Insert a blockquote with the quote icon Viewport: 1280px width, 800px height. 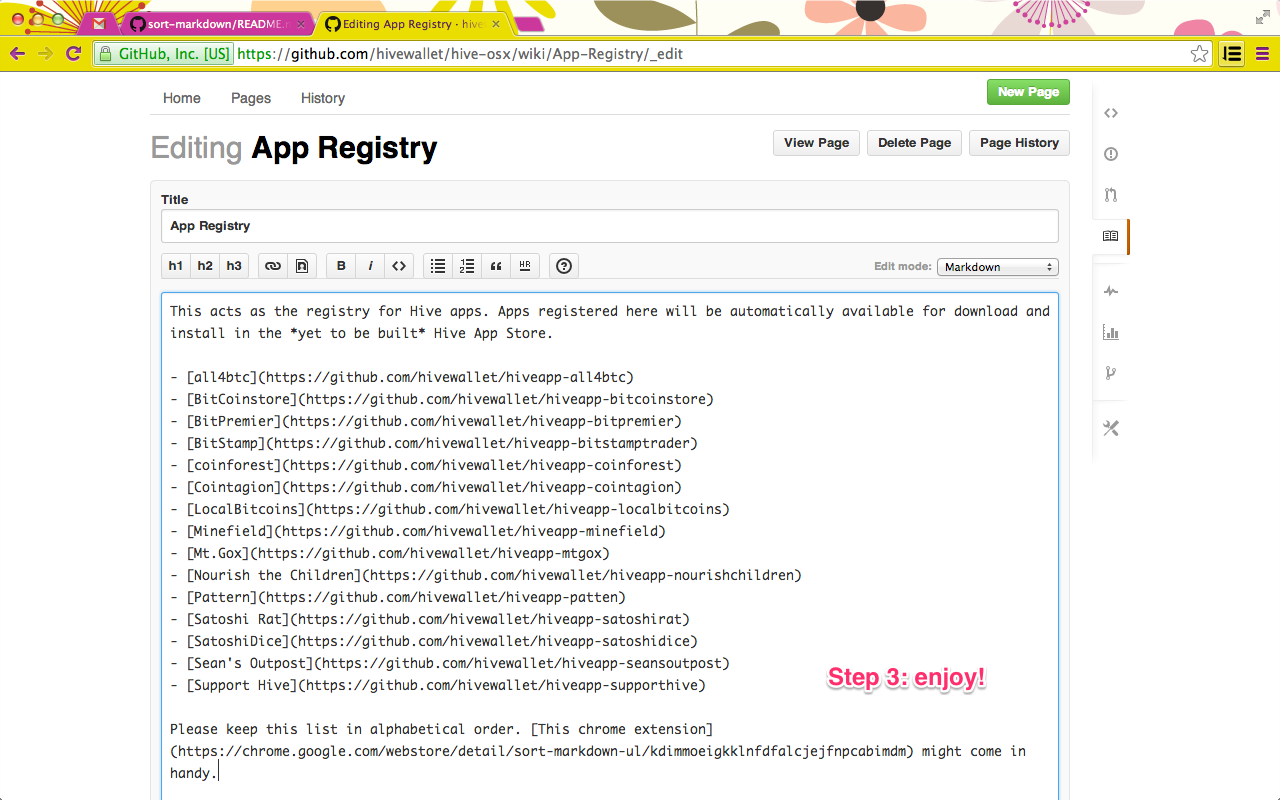(x=496, y=266)
